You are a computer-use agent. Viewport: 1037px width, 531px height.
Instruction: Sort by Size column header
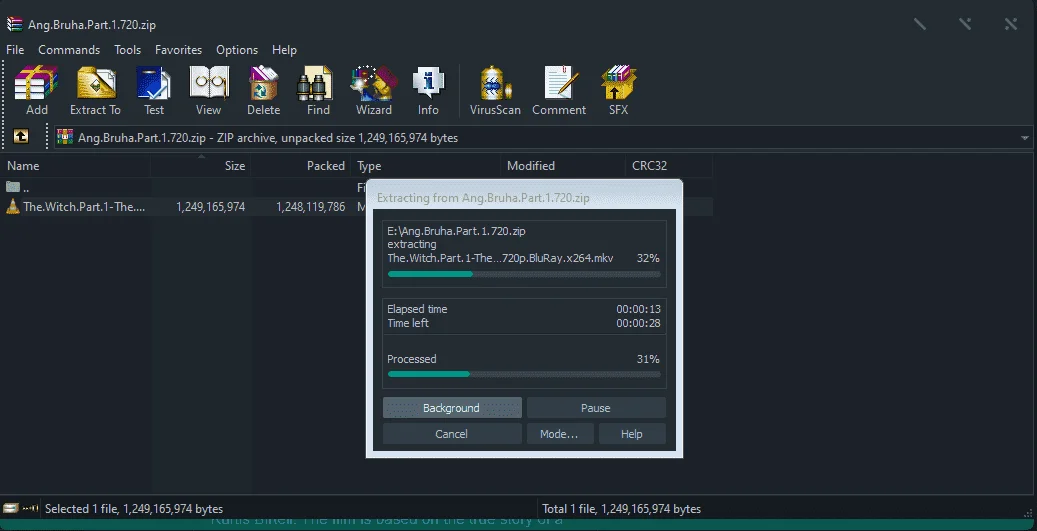(x=201, y=166)
